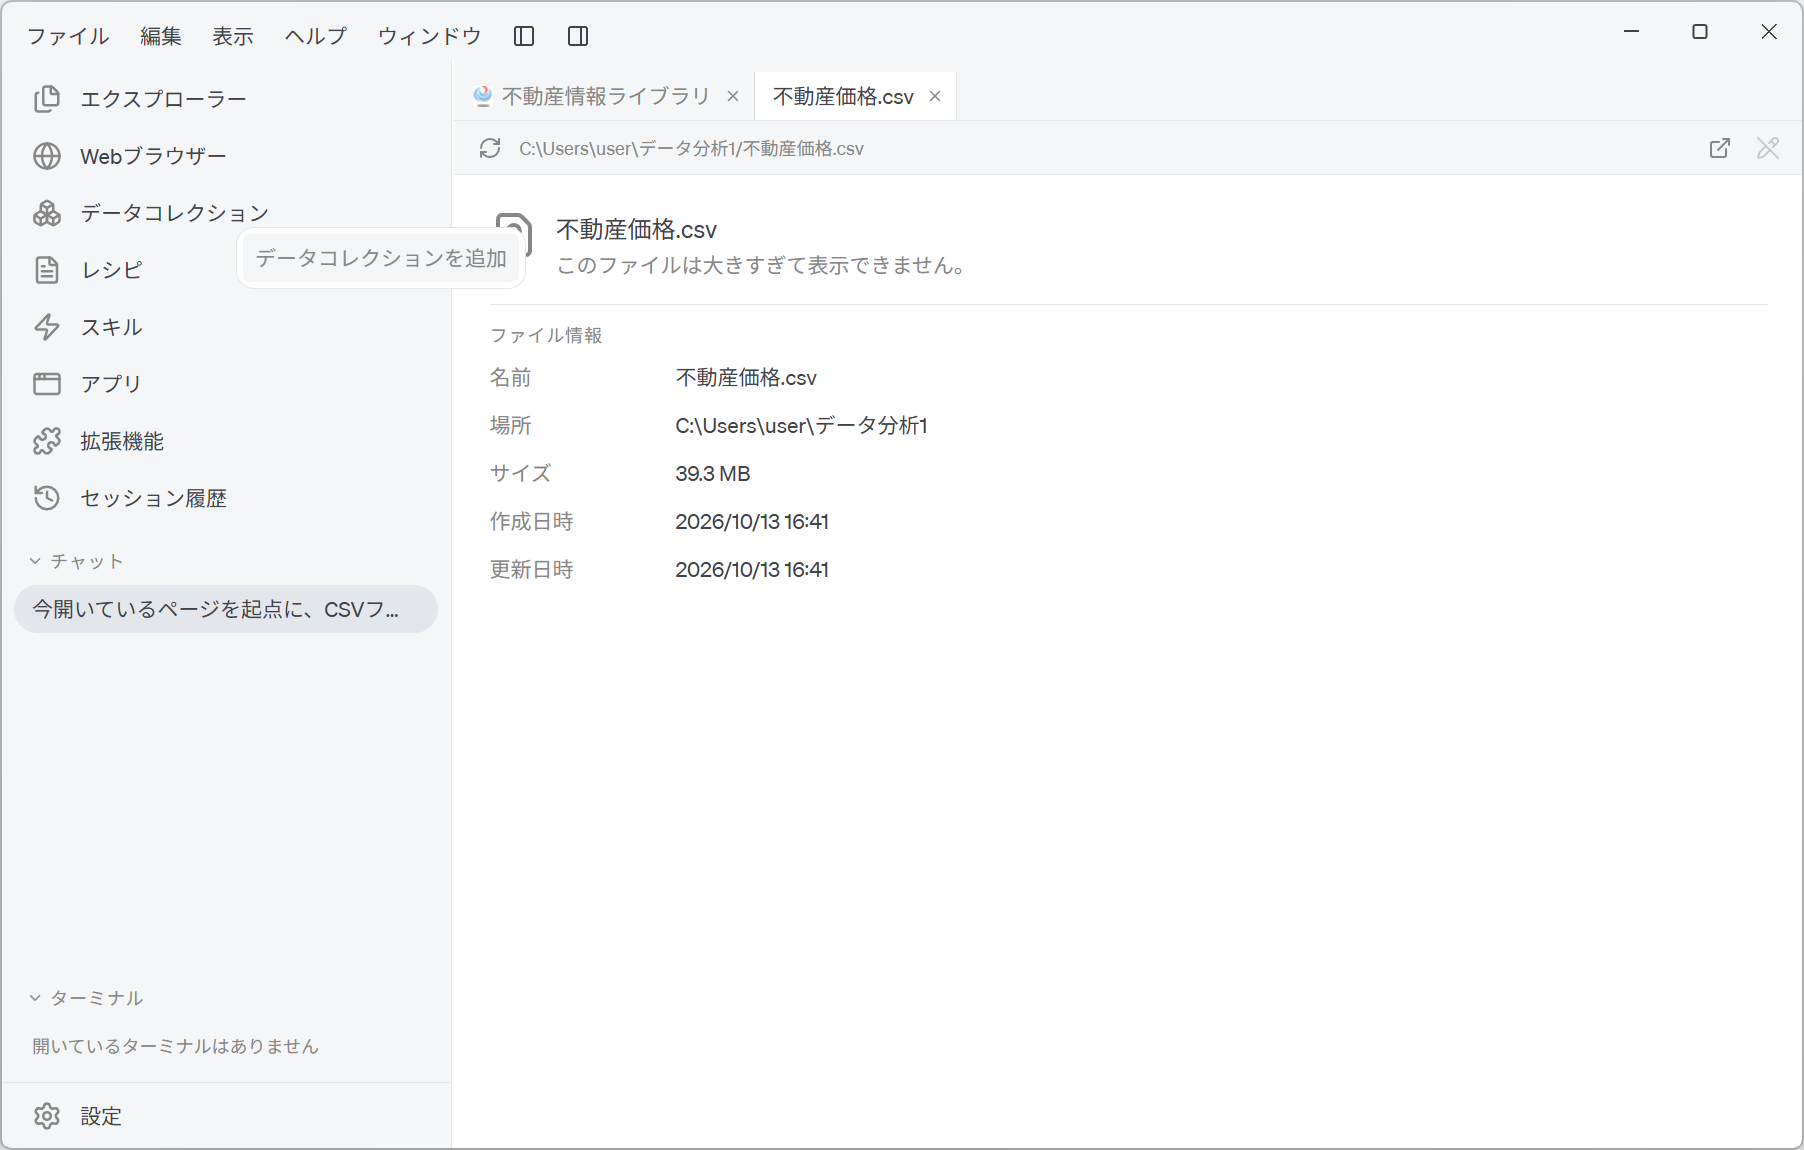1804x1150 pixels.
Task: Open the ヘルプ menu
Action: [316, 36]
